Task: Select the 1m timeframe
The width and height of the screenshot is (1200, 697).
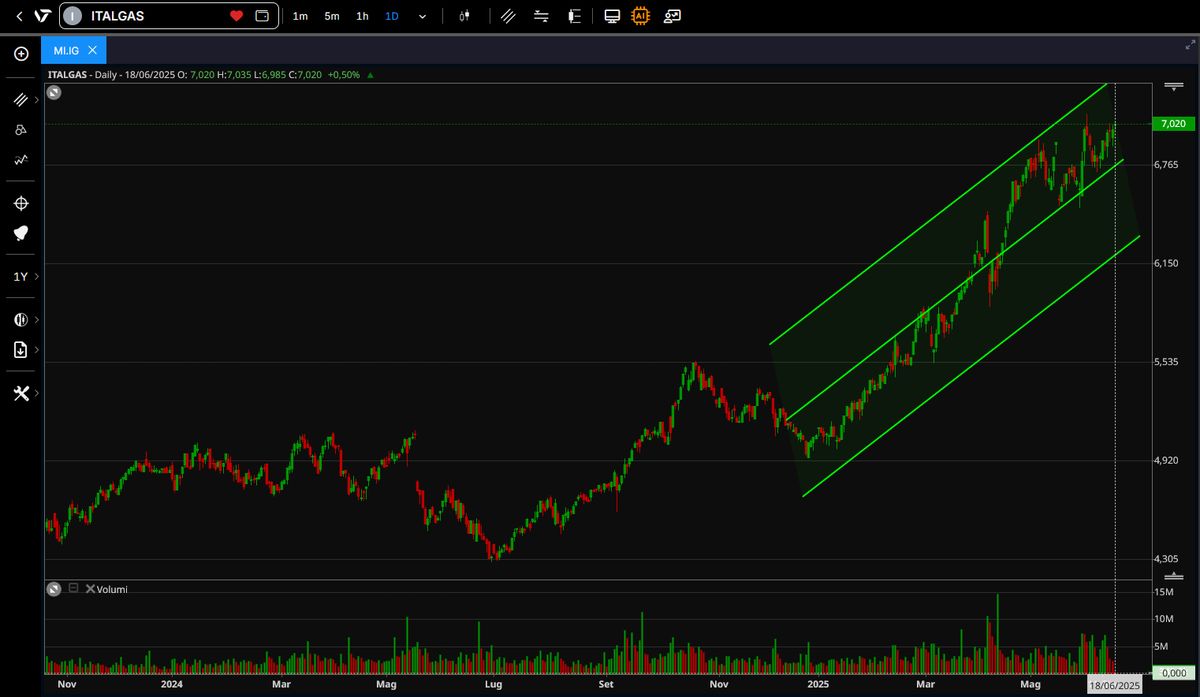Action: click(x=300, y=16)
